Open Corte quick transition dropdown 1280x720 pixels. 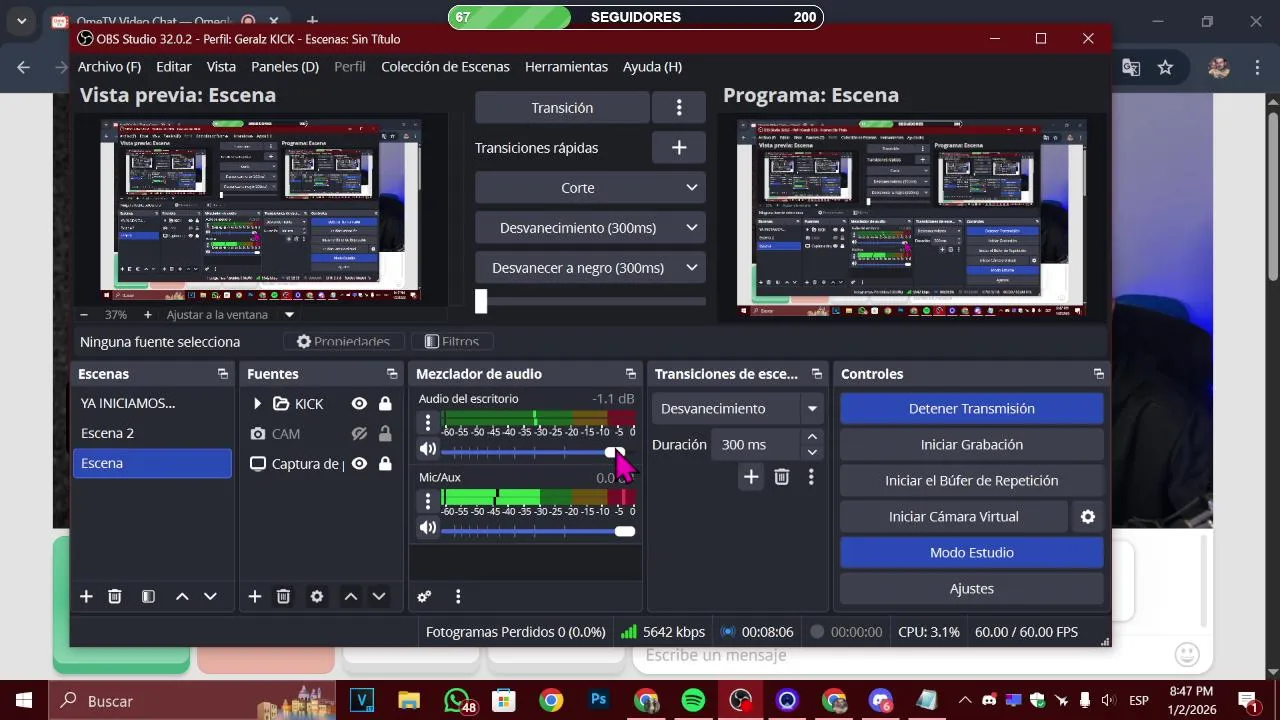(x=590, y=187)
